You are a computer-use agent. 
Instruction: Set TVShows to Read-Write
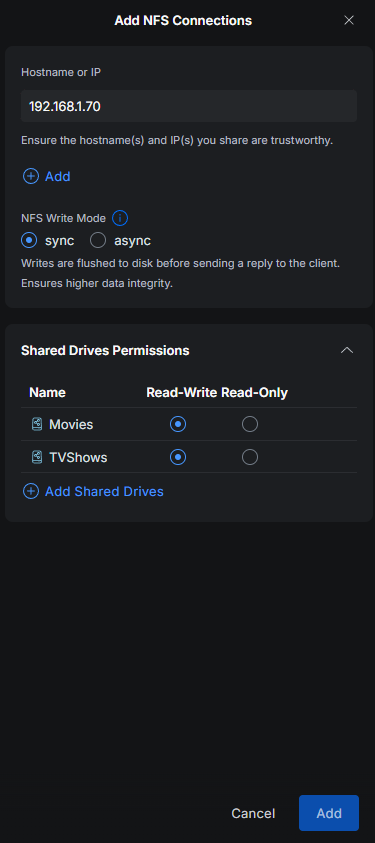(178, 457)
